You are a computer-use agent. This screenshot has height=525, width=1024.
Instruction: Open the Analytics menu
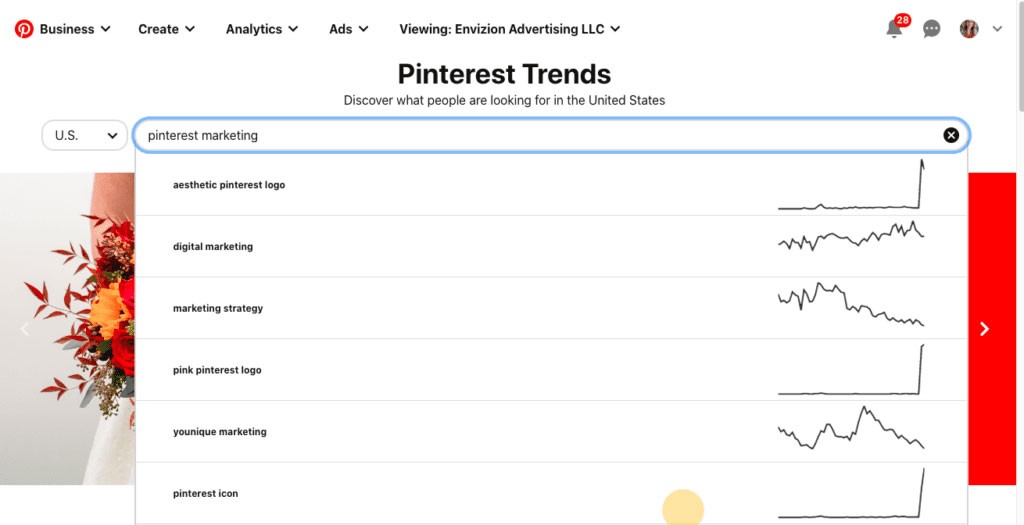pyautogui.click(x=262, y=29)
